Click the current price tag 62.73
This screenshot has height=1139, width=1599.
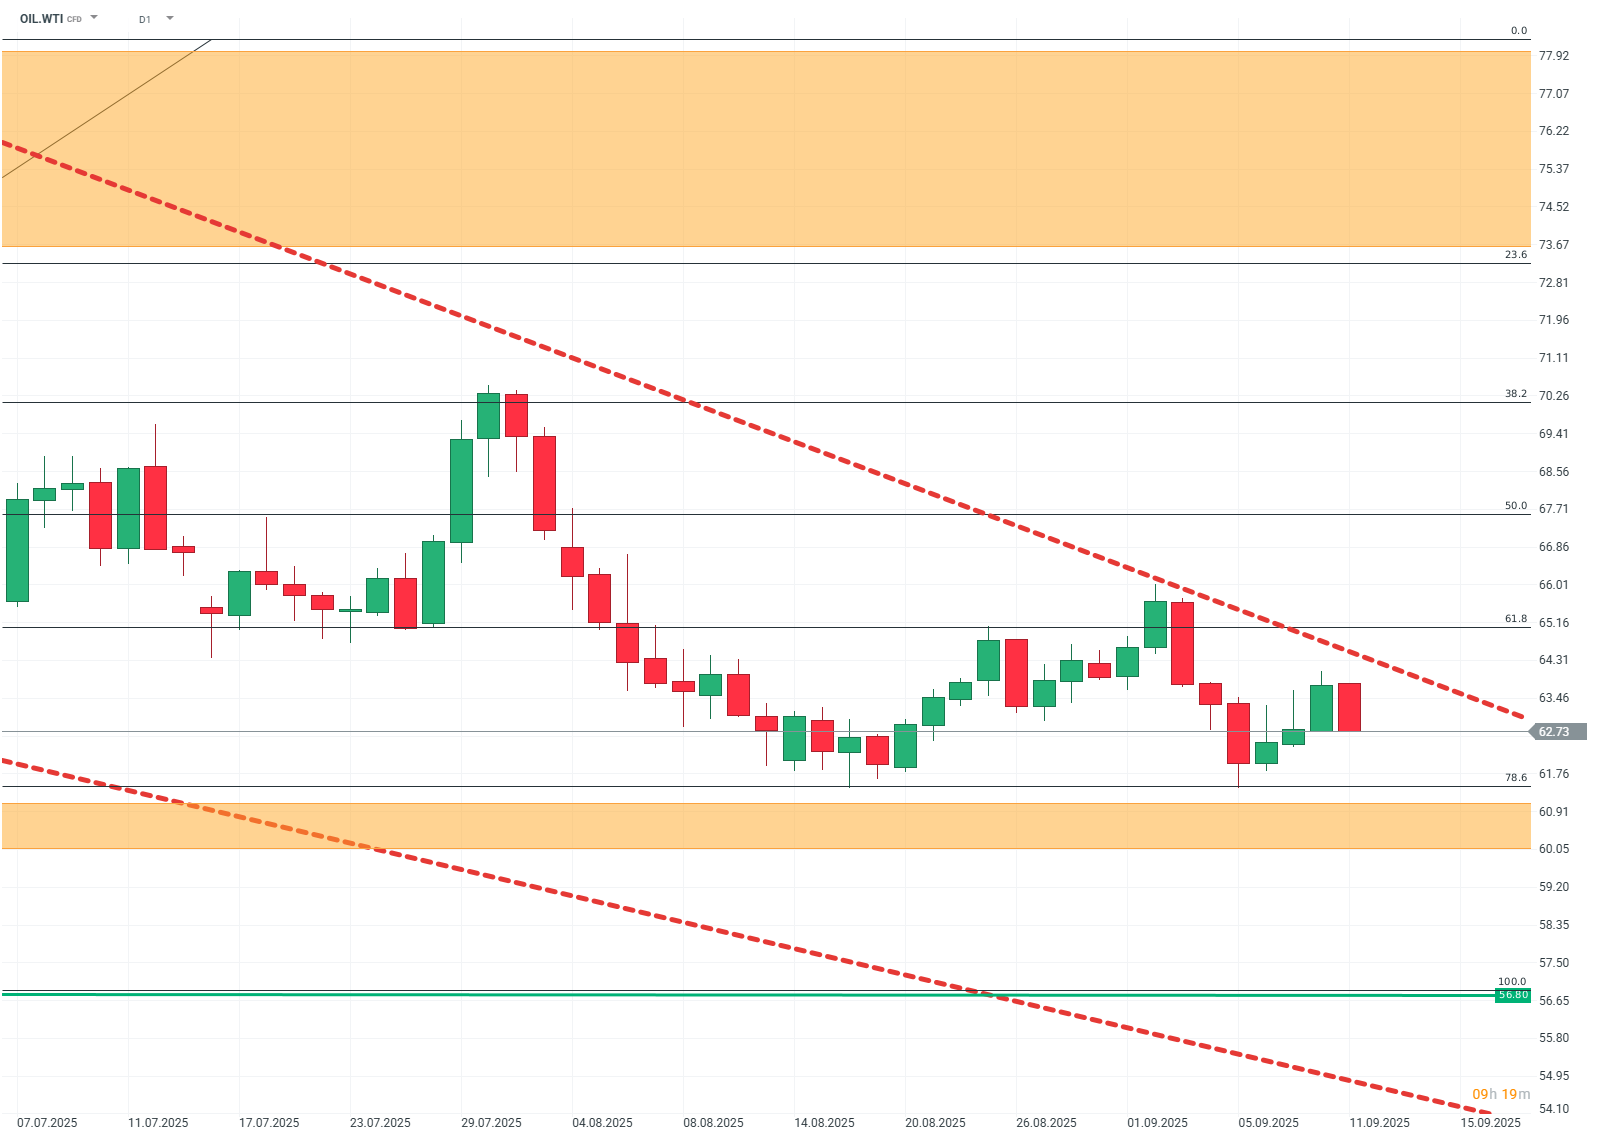pyautogui.click(x=1556, y=732)
